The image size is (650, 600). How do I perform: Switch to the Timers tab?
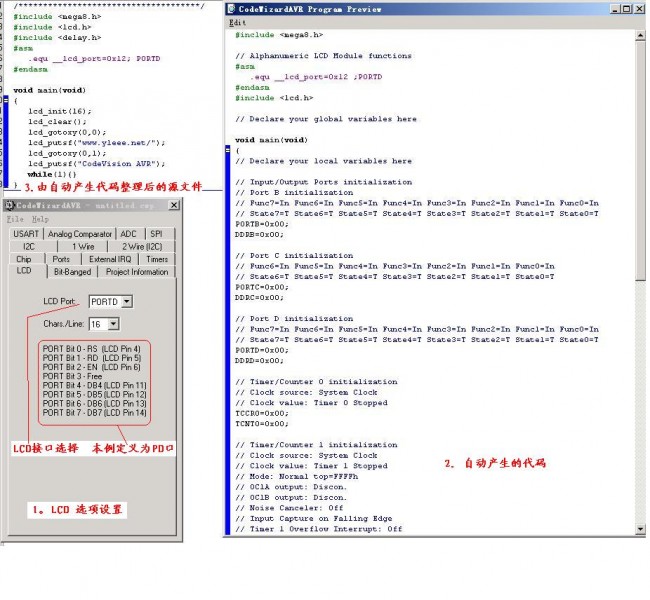(157, 259)
